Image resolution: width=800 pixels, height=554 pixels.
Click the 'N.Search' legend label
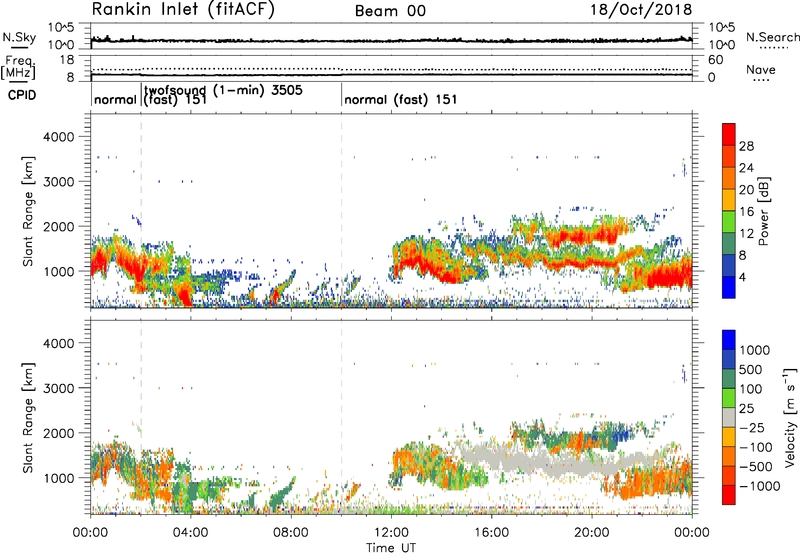click(x=772, y=37)
